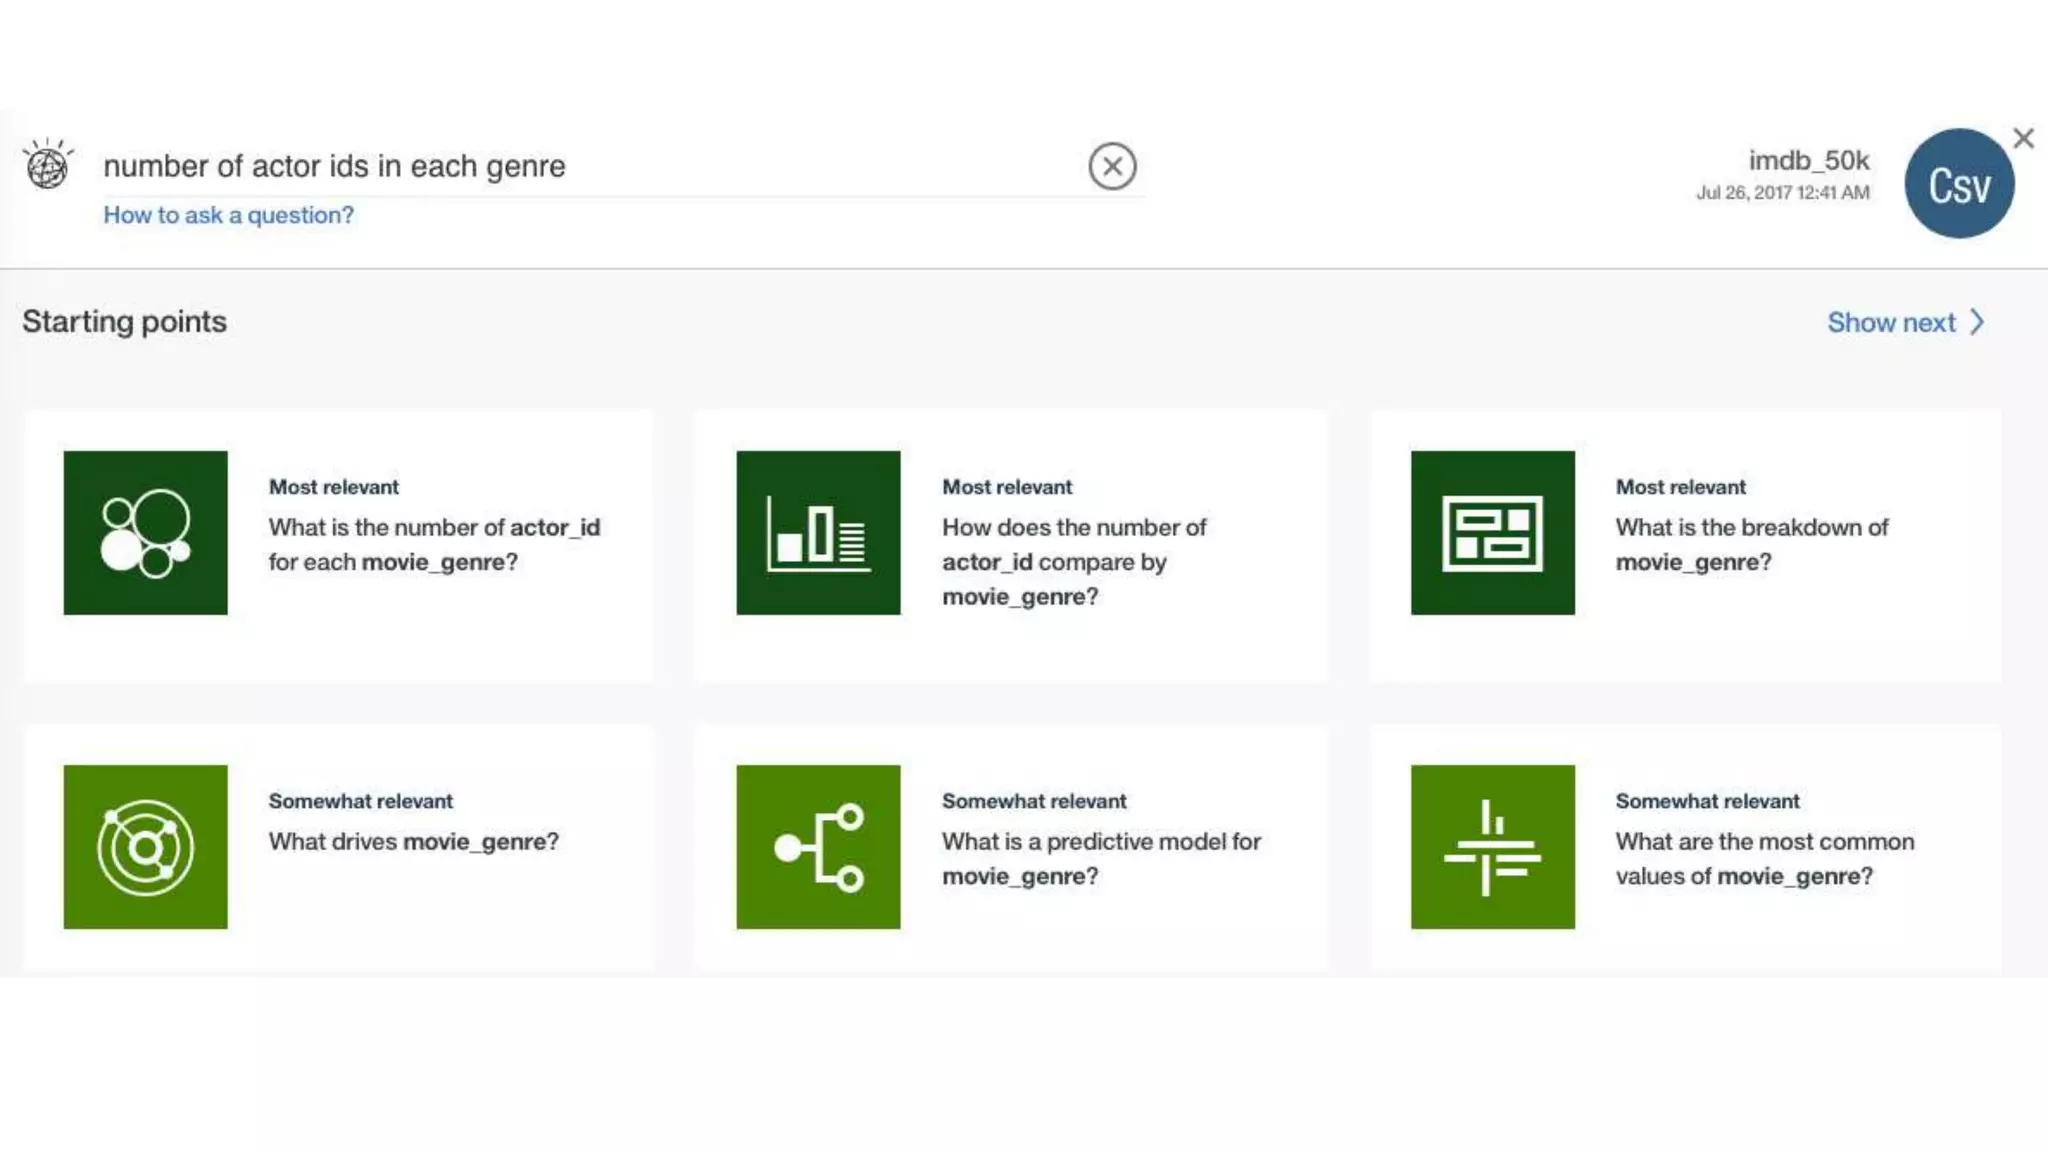Click the Watson globe logo icon
The image size is (2048, 1152).
point(47,165)
